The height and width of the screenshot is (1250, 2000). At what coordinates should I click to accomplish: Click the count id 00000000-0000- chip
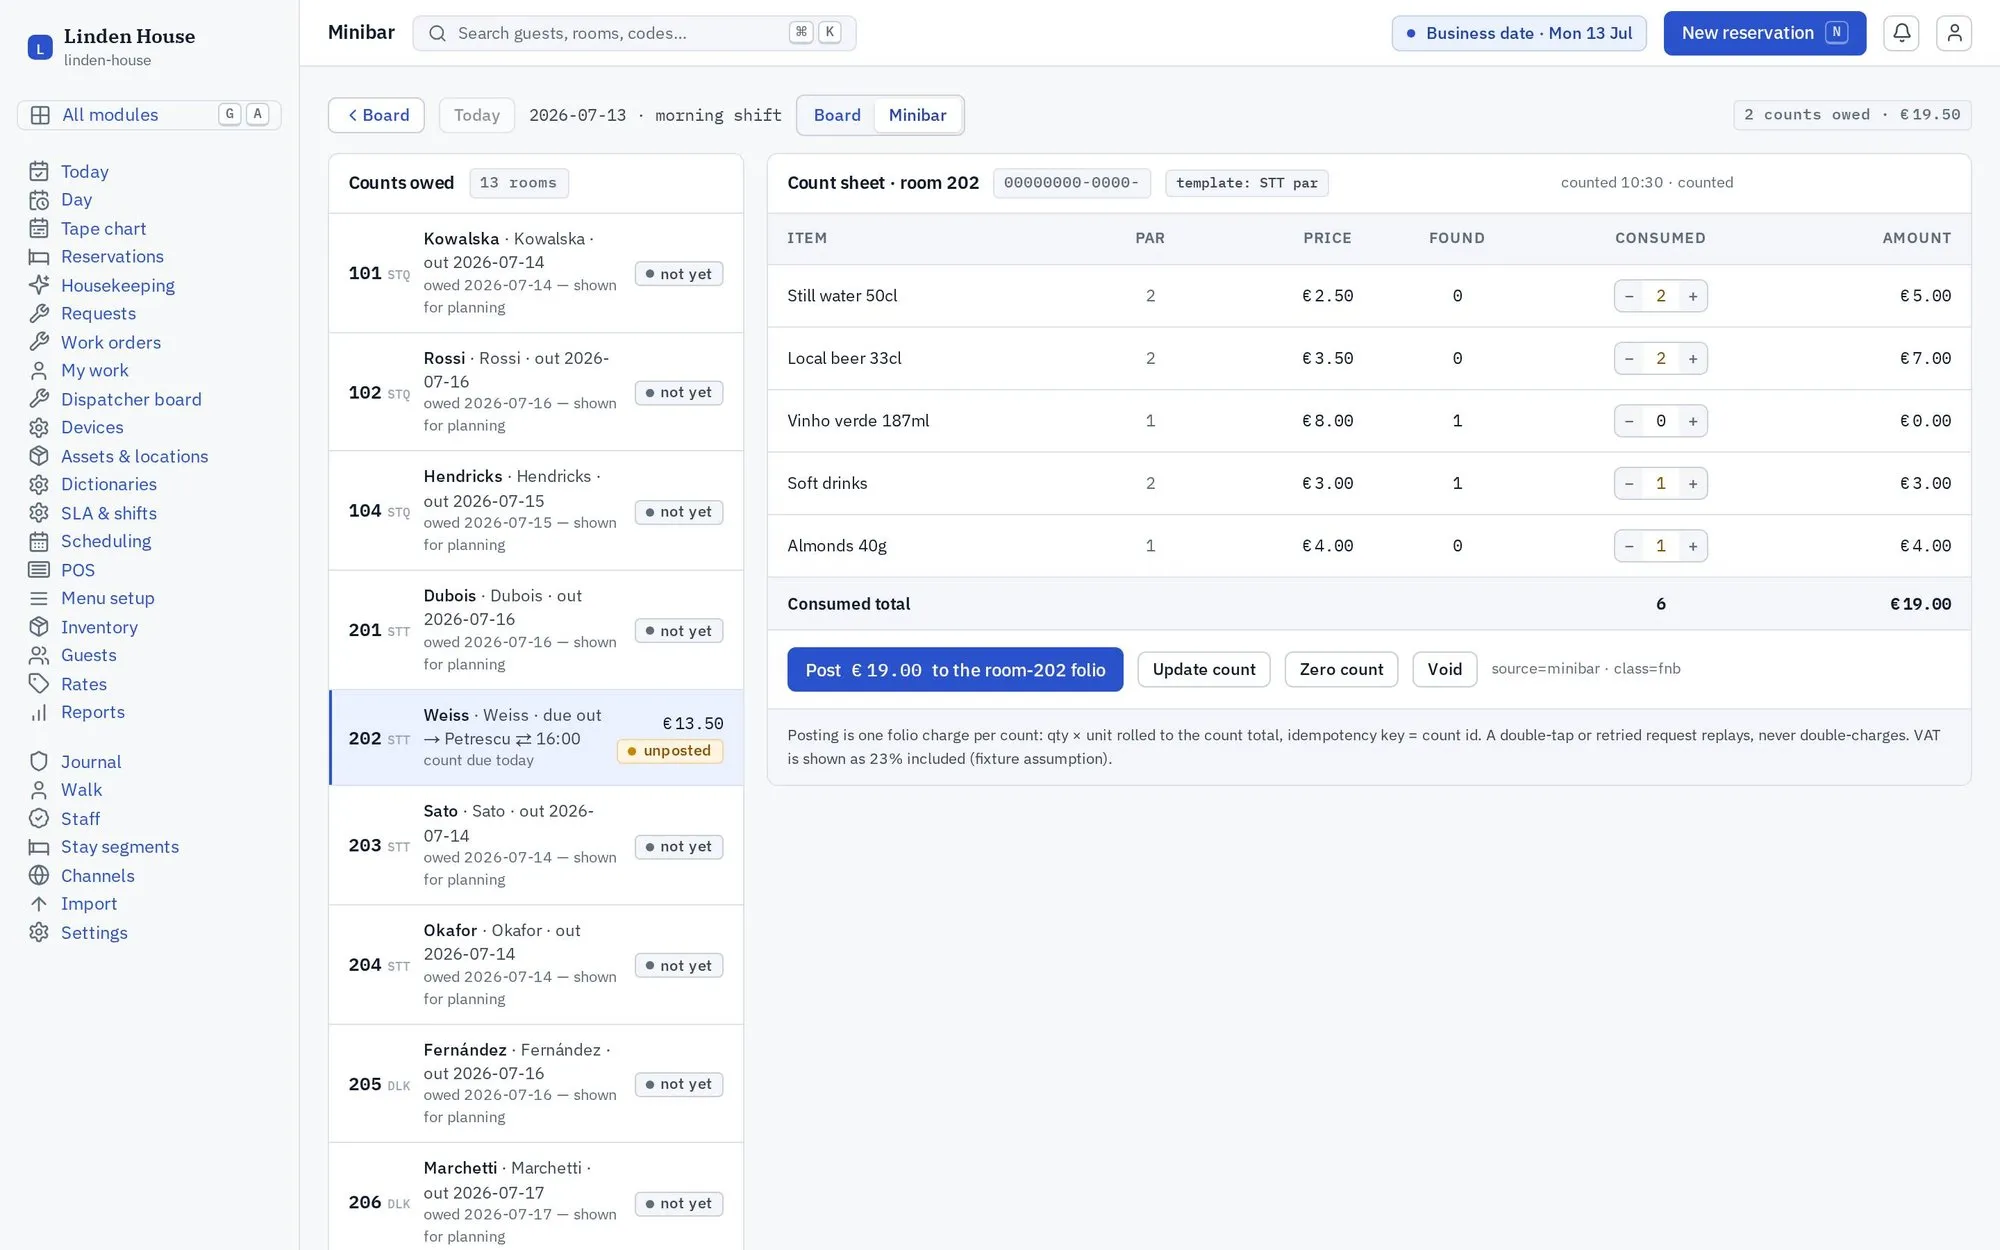(x=1071, y=183)
